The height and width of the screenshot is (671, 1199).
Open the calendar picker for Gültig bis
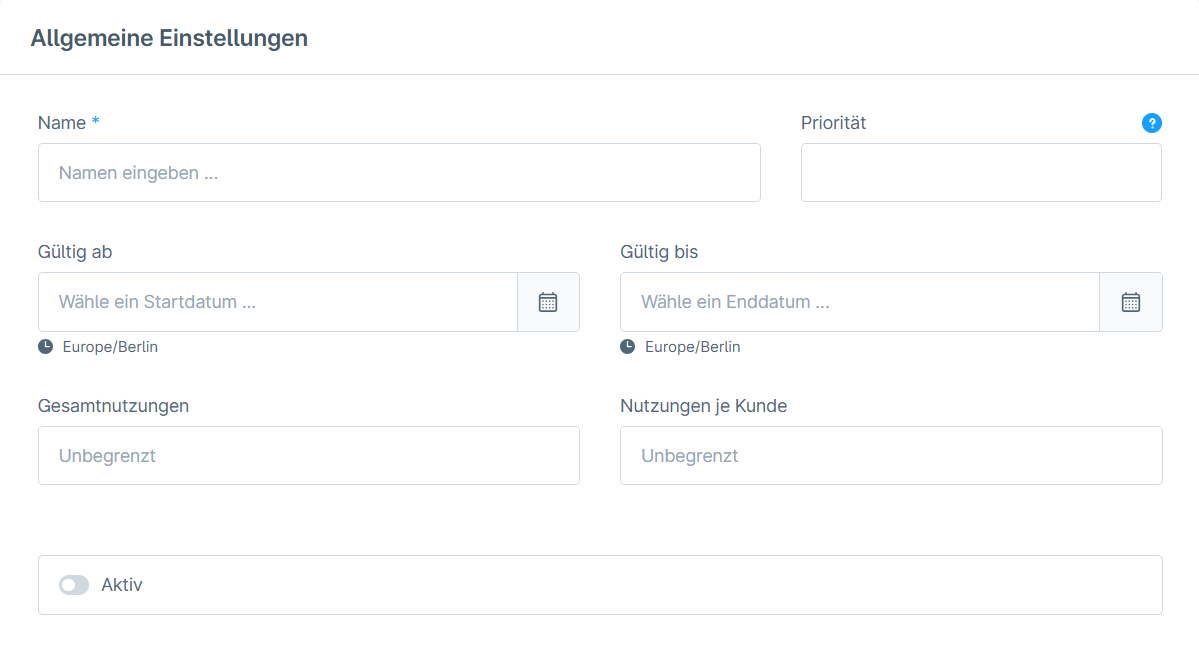click(x=1130, y=302)
